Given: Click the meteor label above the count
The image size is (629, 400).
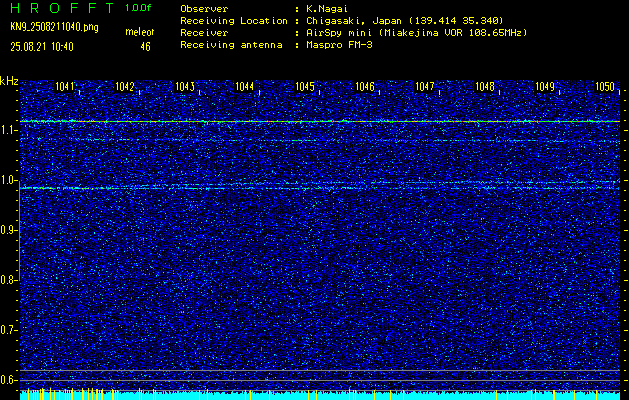Looking at the screenshot, I should tap(140, 32).
